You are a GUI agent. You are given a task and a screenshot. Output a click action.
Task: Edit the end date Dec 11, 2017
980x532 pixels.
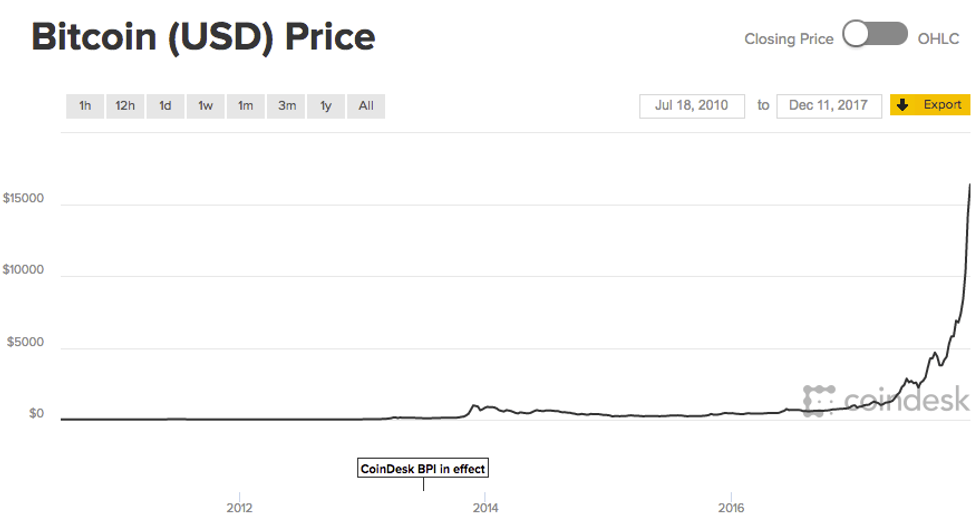tap(829, 105)
